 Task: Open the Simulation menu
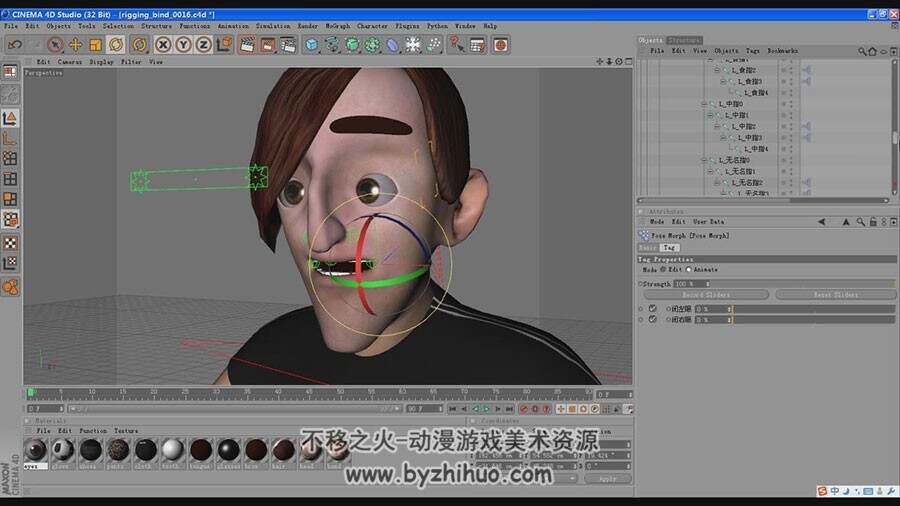click(x=273, y=26)
